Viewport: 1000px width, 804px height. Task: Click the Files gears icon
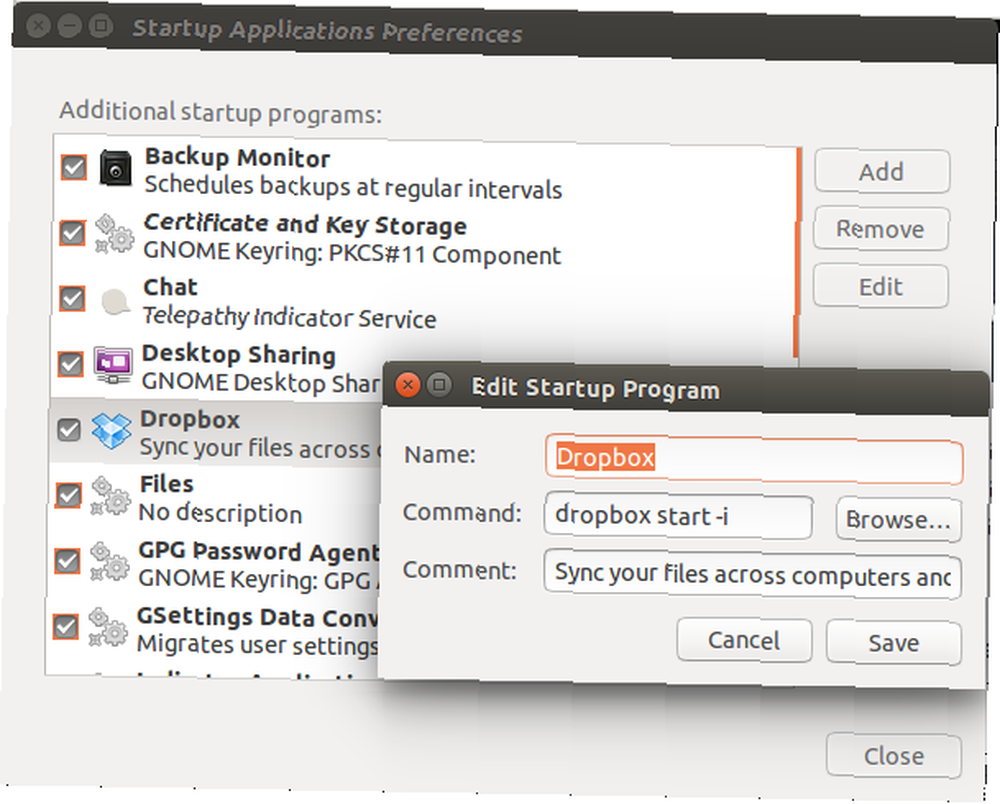point(111,496)
